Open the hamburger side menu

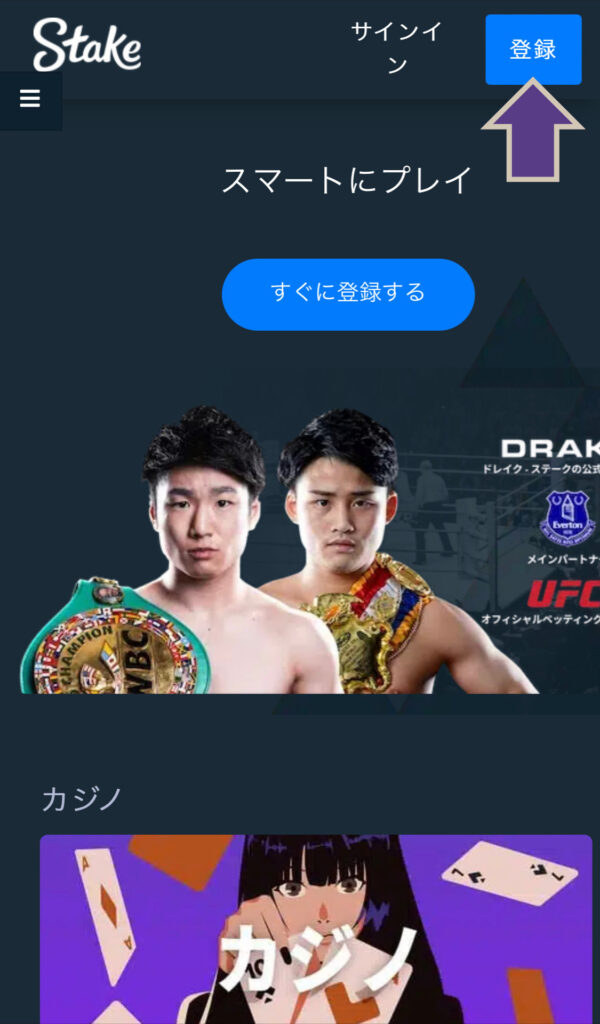pos(30,99)
